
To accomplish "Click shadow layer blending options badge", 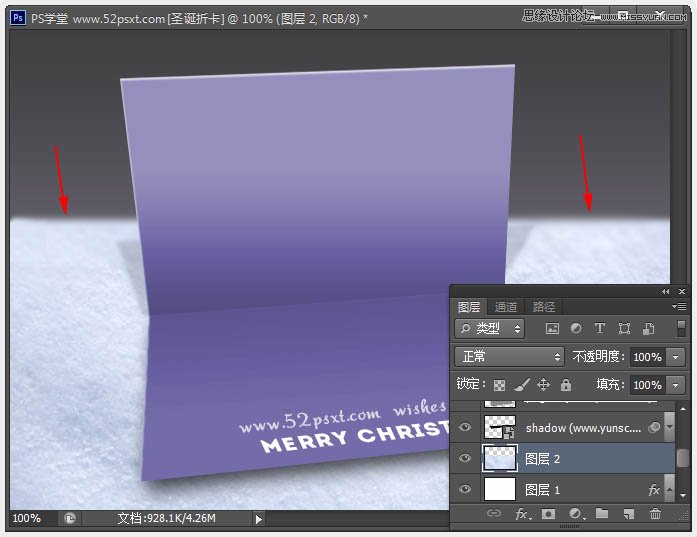I will [x=654, y=428].
